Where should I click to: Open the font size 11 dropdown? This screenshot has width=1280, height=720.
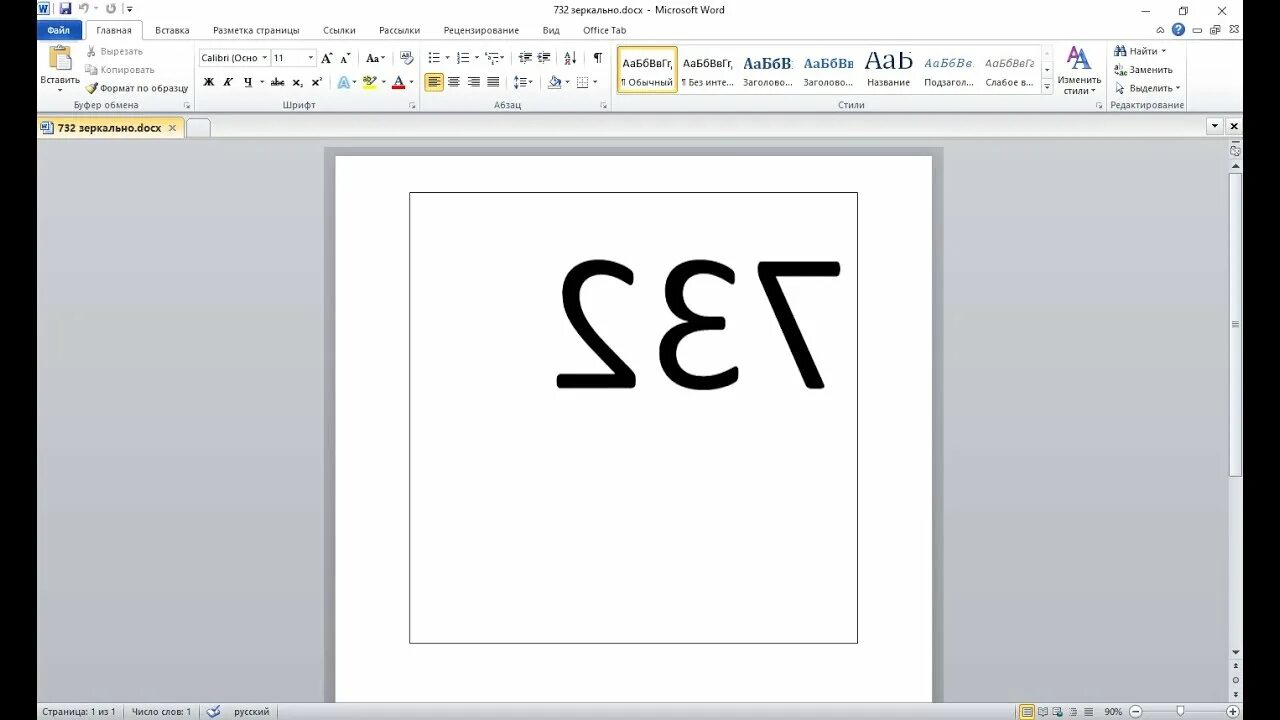[311, 58]
